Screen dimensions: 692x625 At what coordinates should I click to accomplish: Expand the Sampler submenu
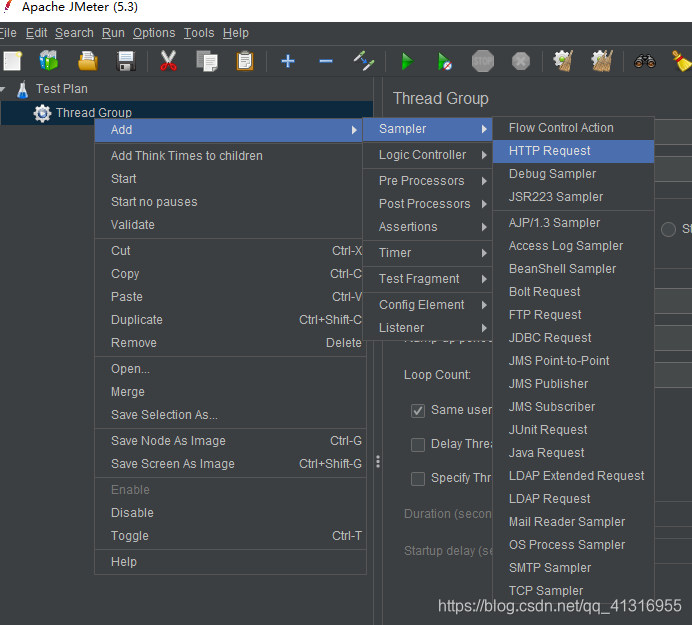coord(427,129)
